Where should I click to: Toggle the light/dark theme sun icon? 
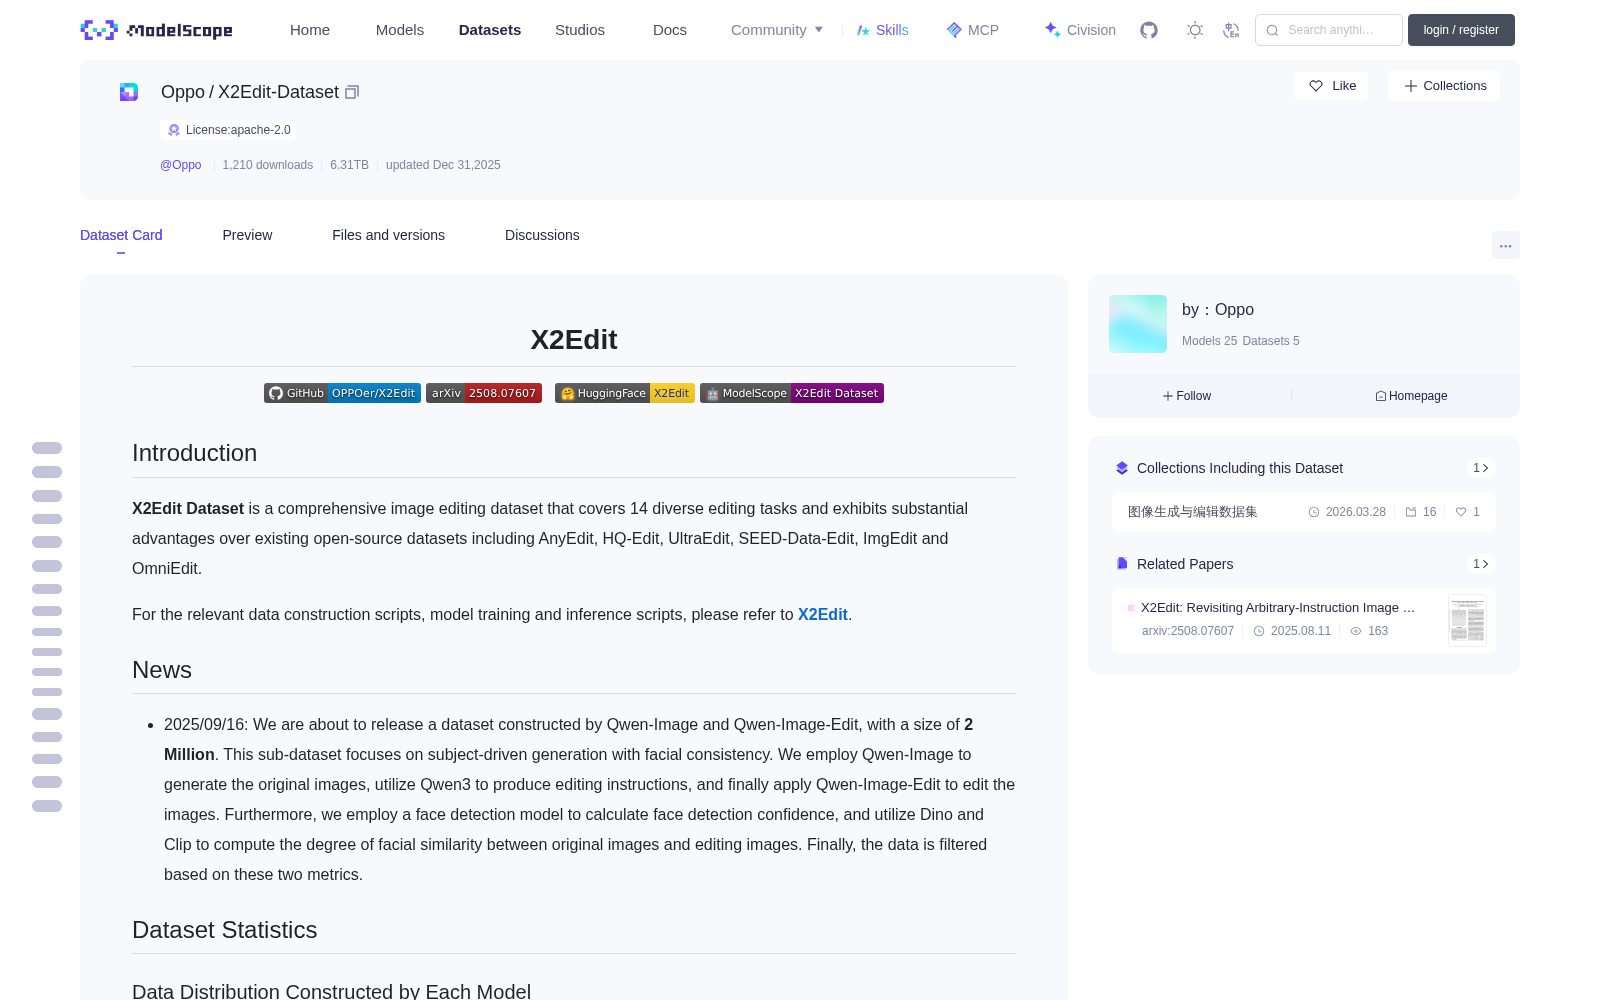[x=1195, y=30]
